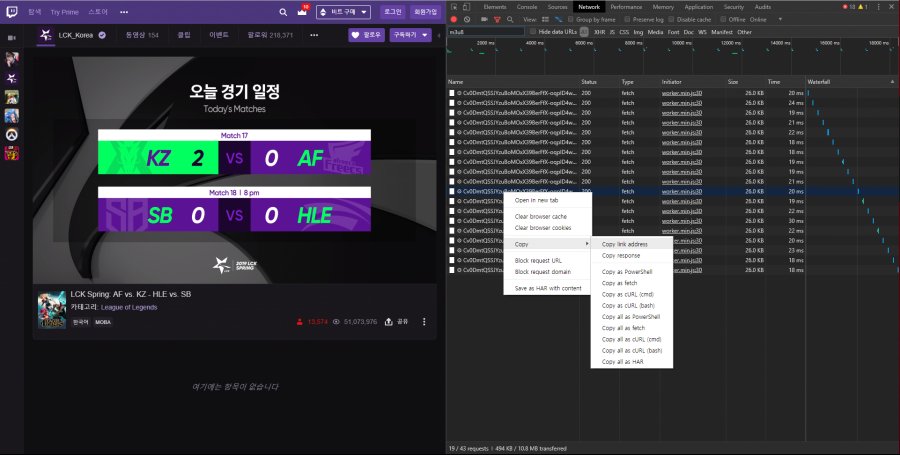Select Save as HAR with content
The image size is (900, 455).
click(548, 289)
